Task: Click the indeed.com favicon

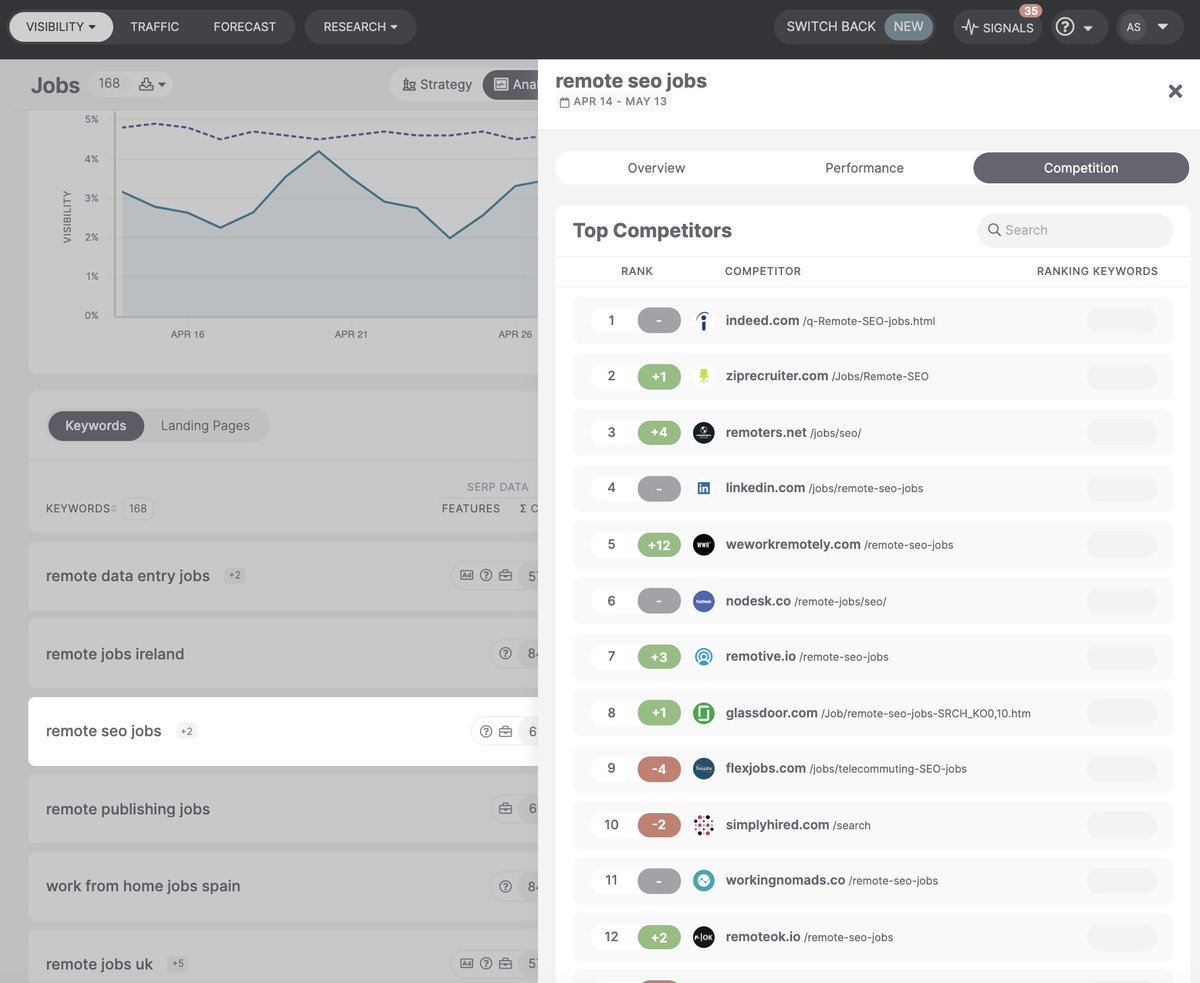Action: (x=704, y=321)
